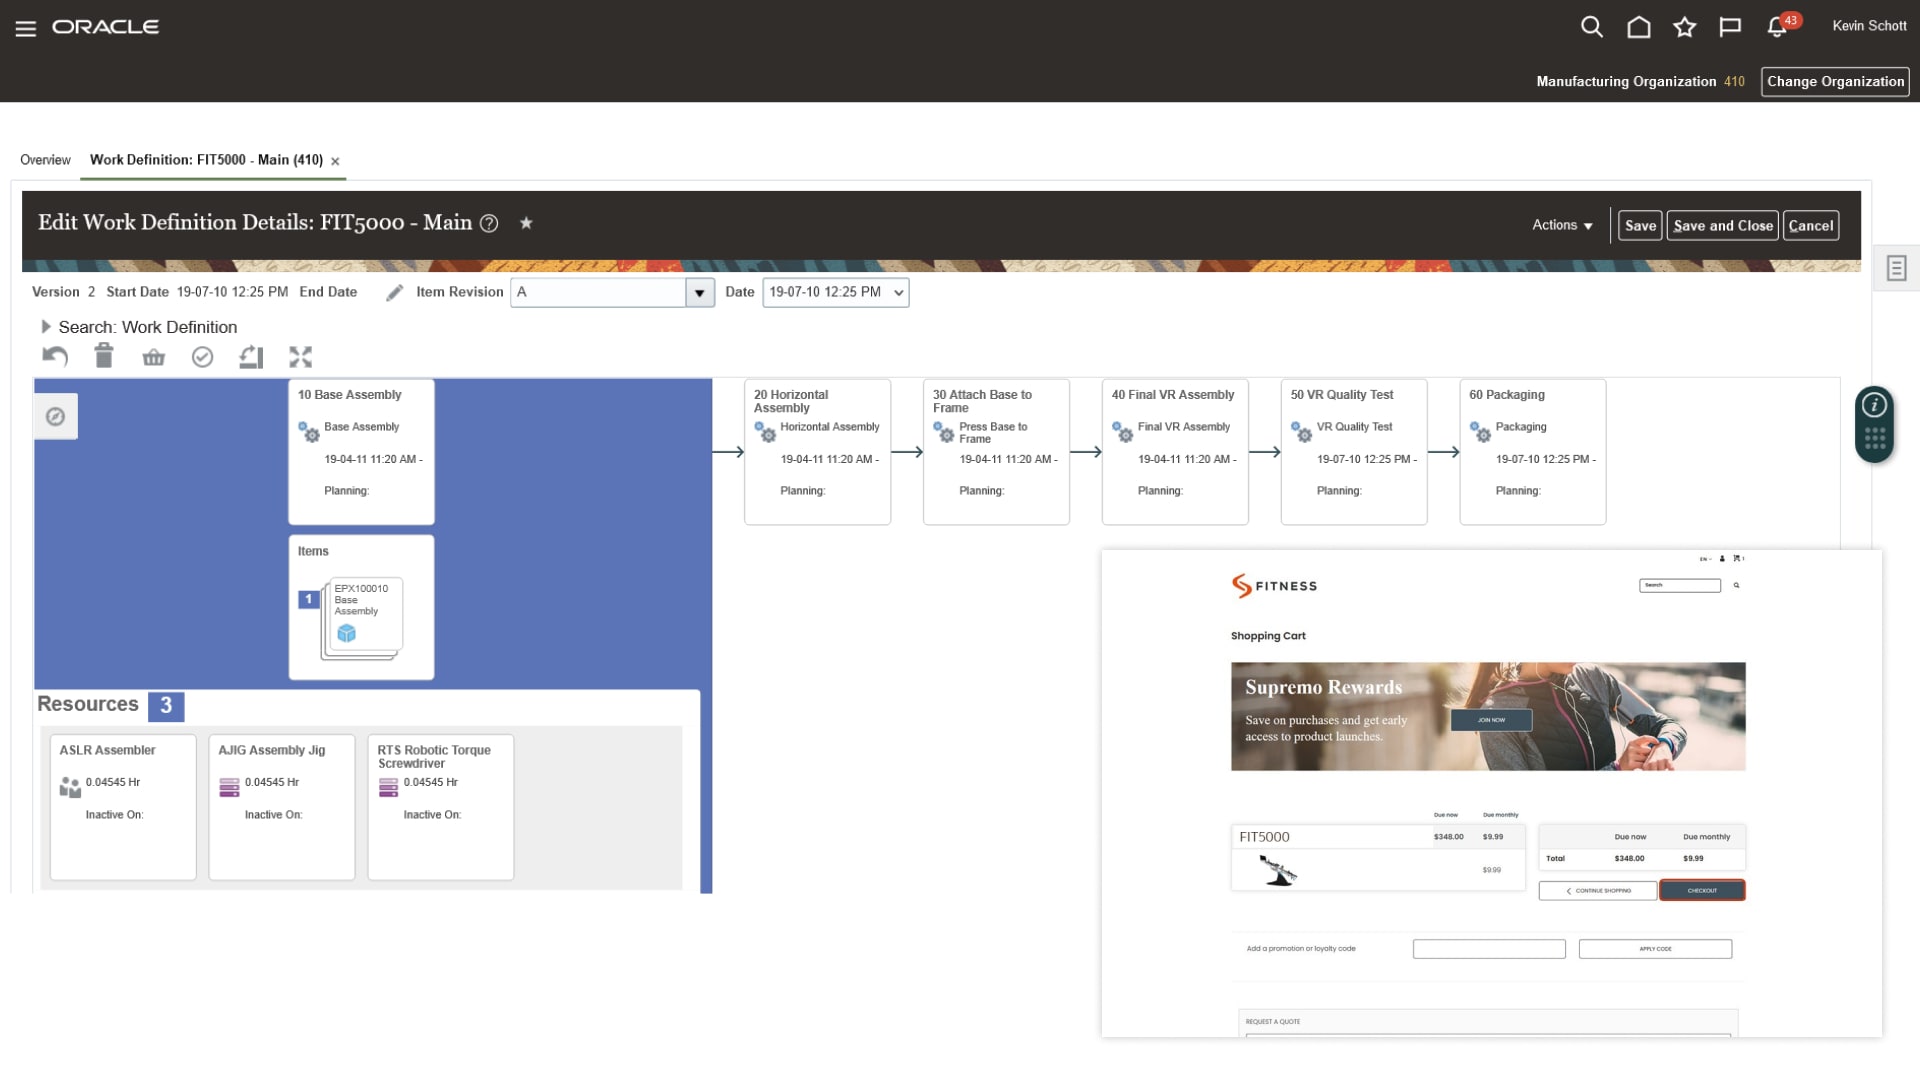Expand Search: Work Definition section
Viewport: 1920px width, 1080px height.
[x=46, y=327]
